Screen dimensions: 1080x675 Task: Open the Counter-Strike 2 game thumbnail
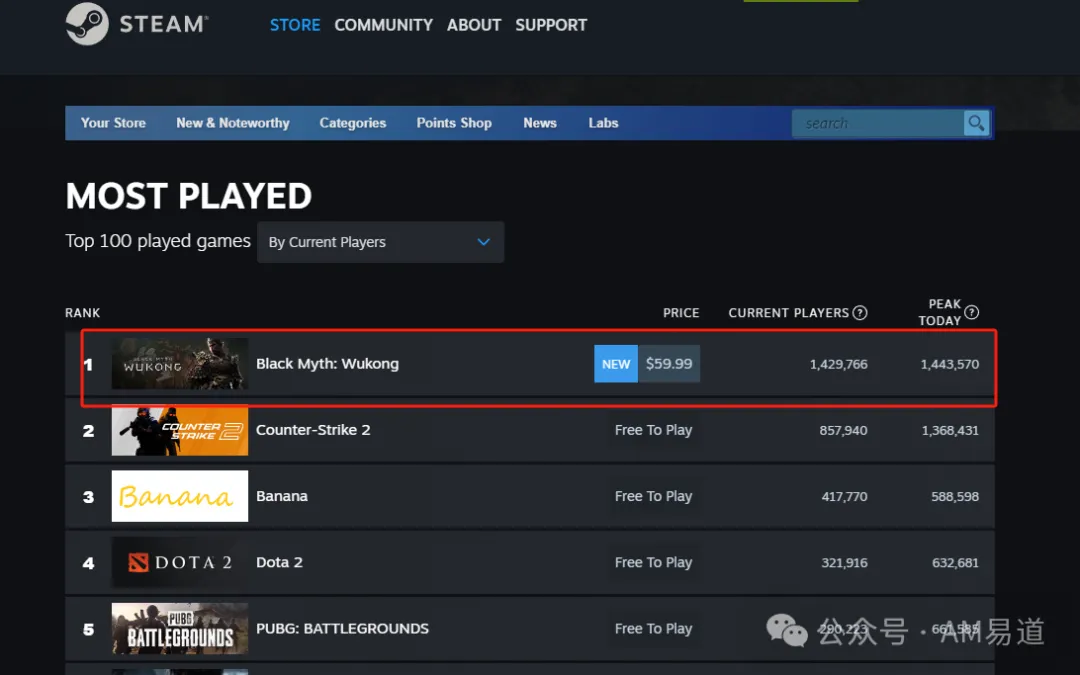pos(180,430)
